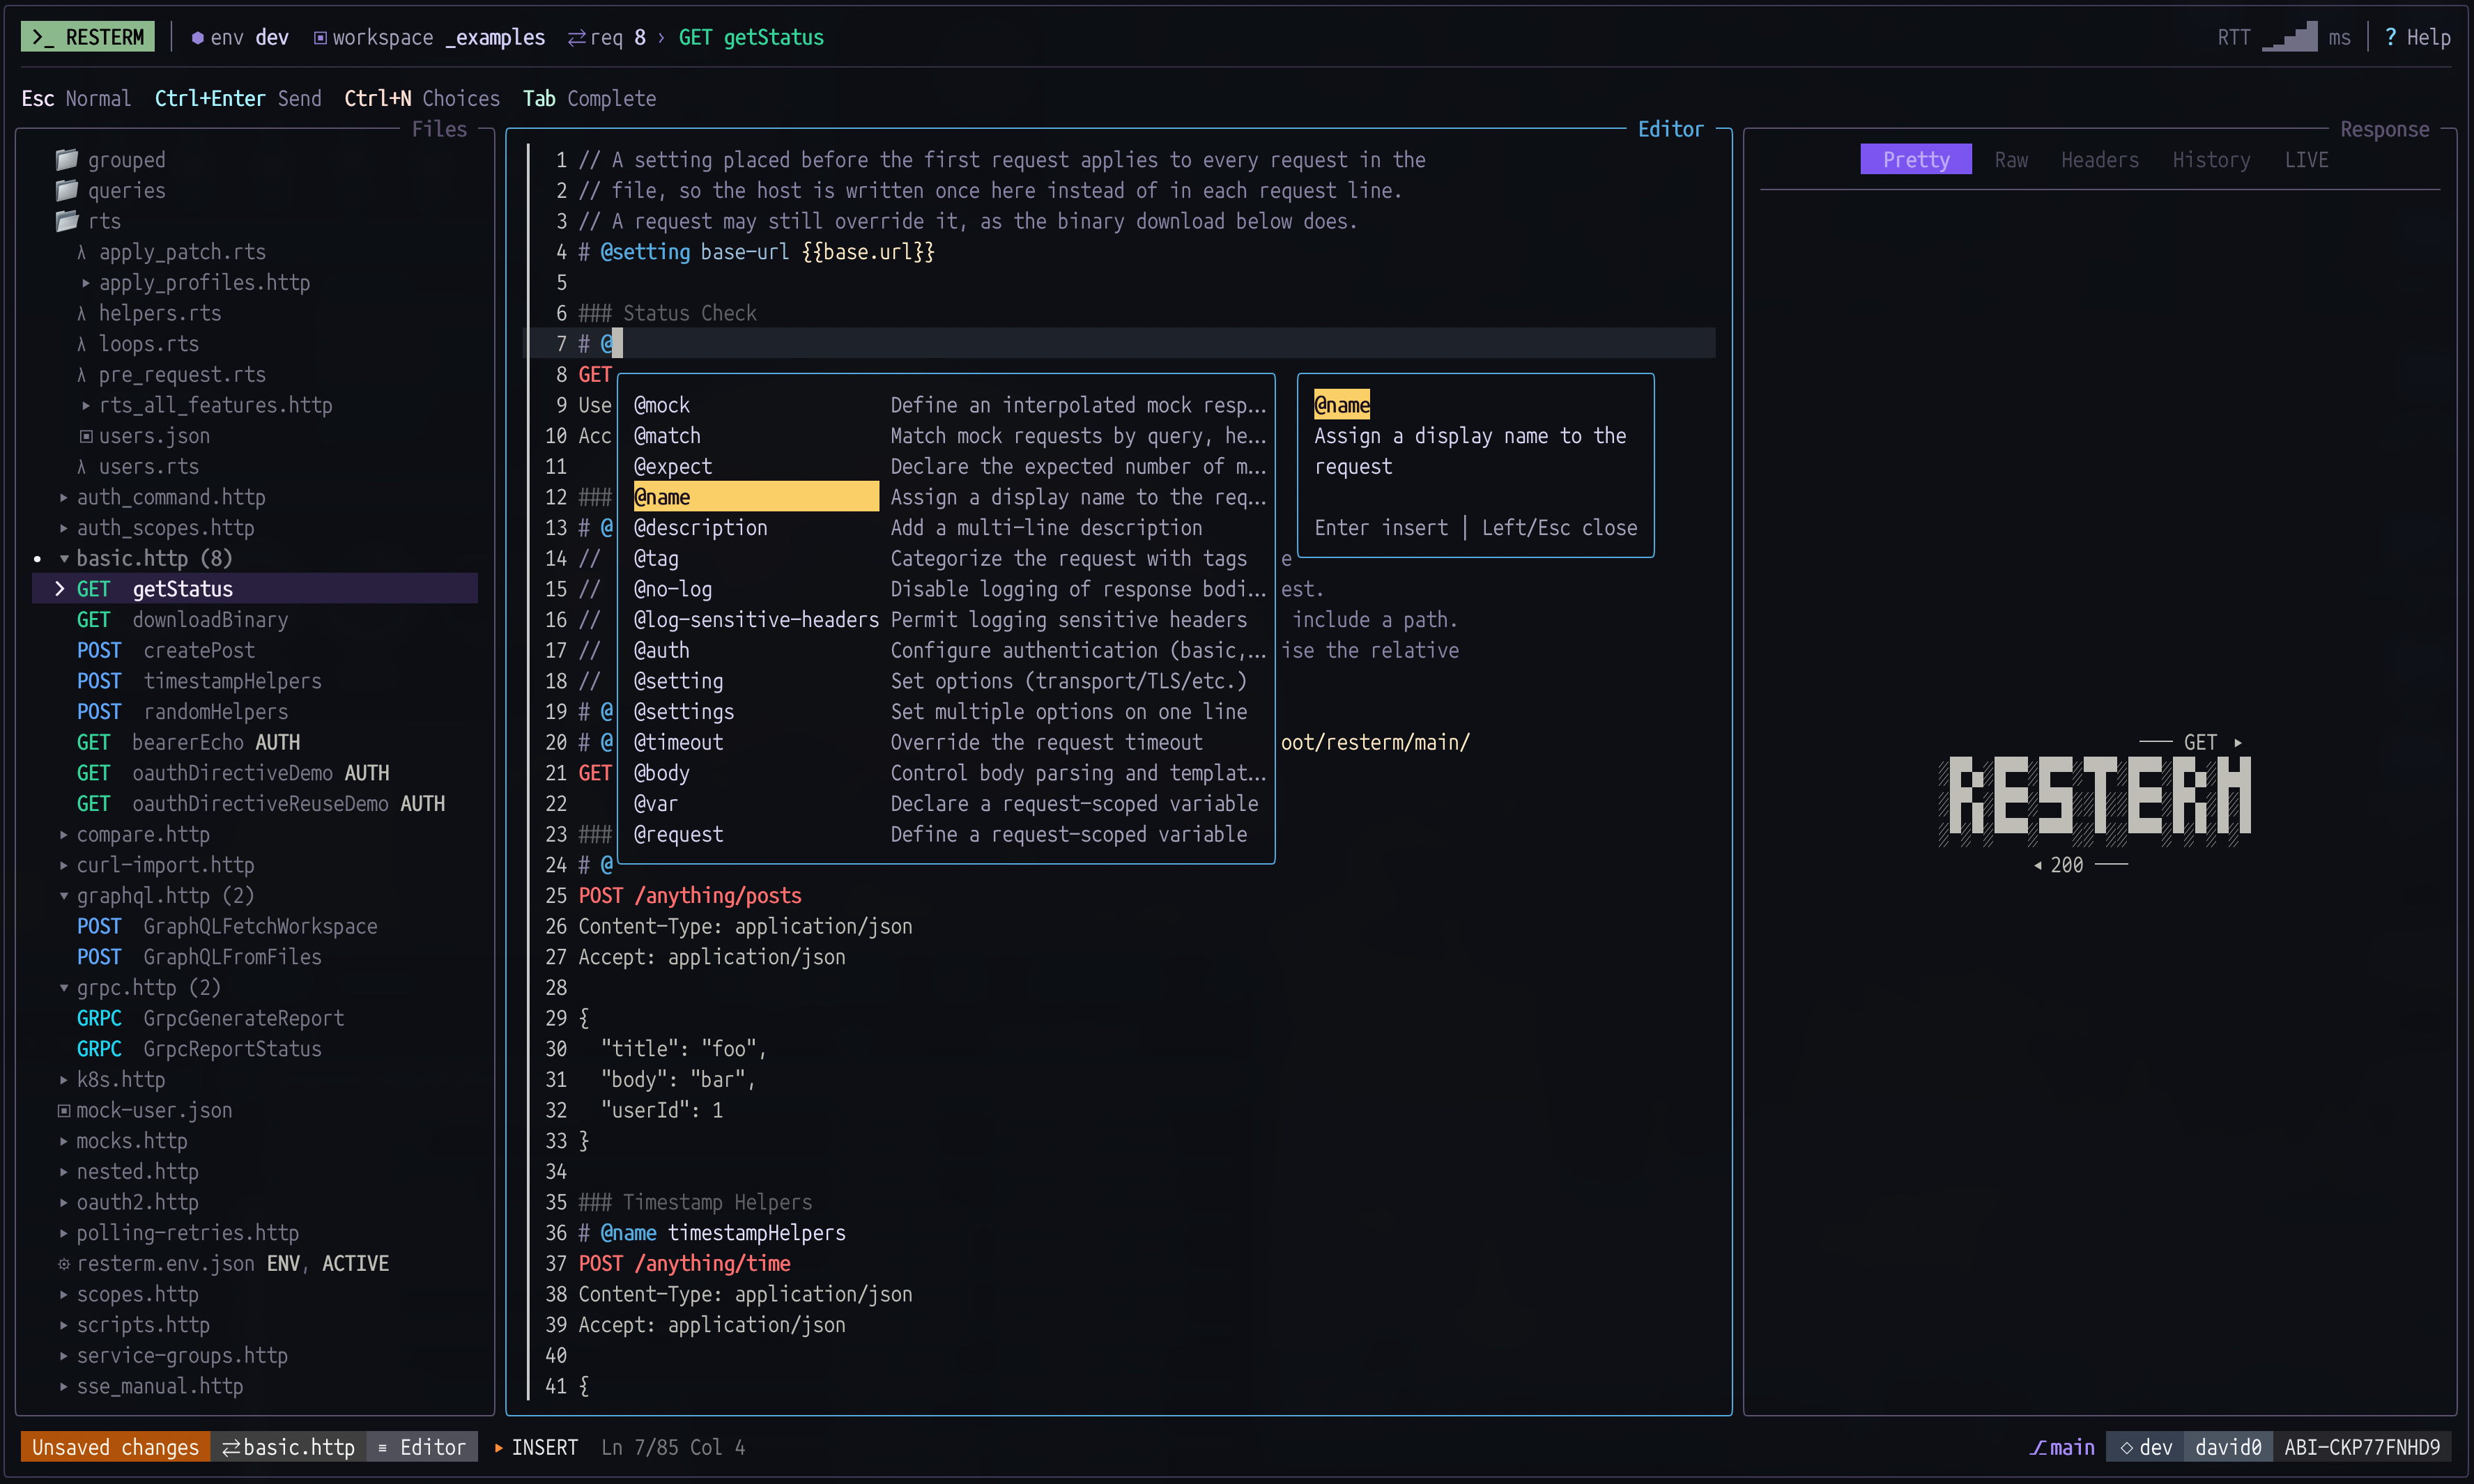2474x1484 pixels.
Task: Click the git branch main indicator
Action: (x=2062, y=1447)
